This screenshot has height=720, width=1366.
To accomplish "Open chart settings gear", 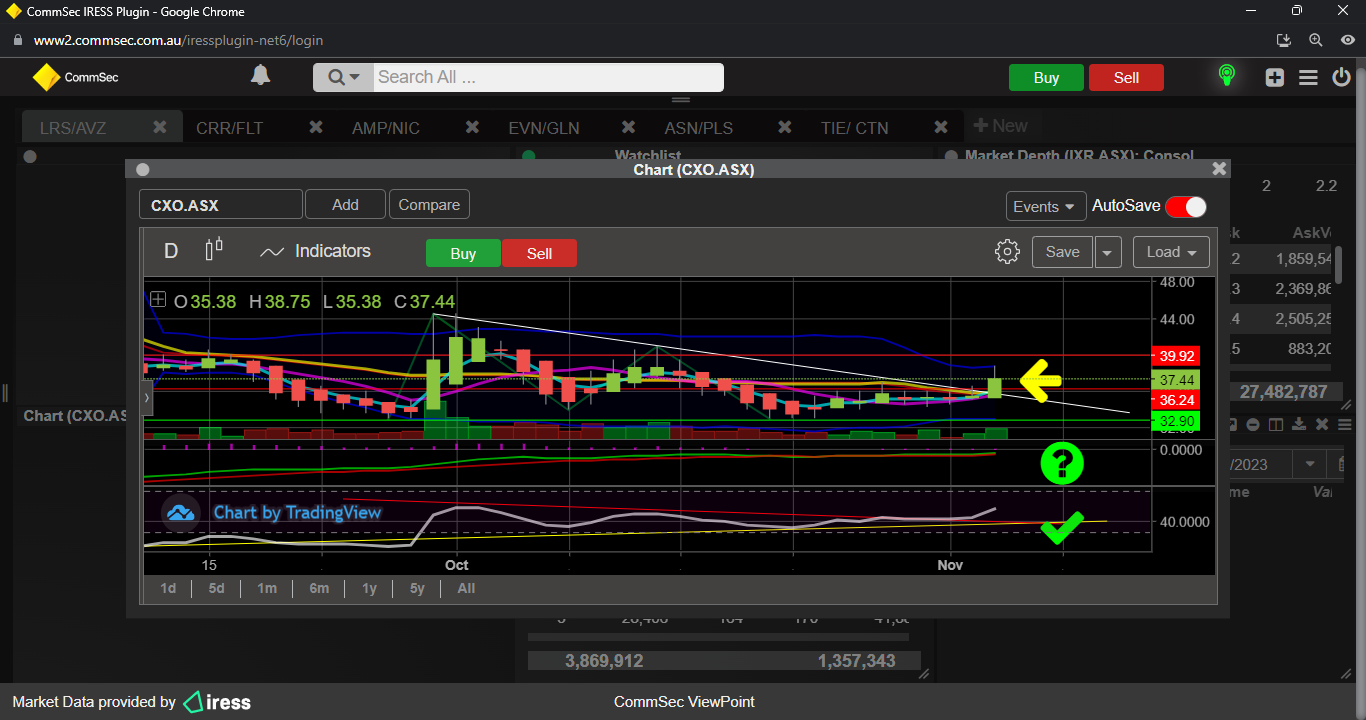I will [1007, 252].
